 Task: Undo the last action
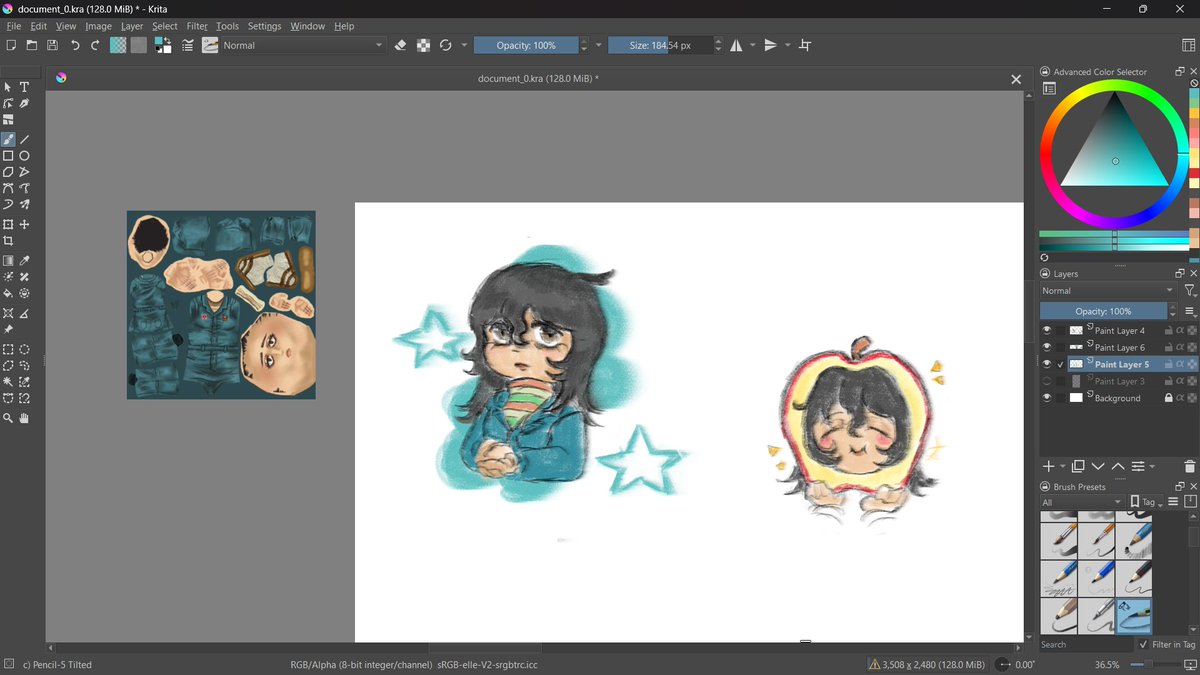(x=75, y=45)
